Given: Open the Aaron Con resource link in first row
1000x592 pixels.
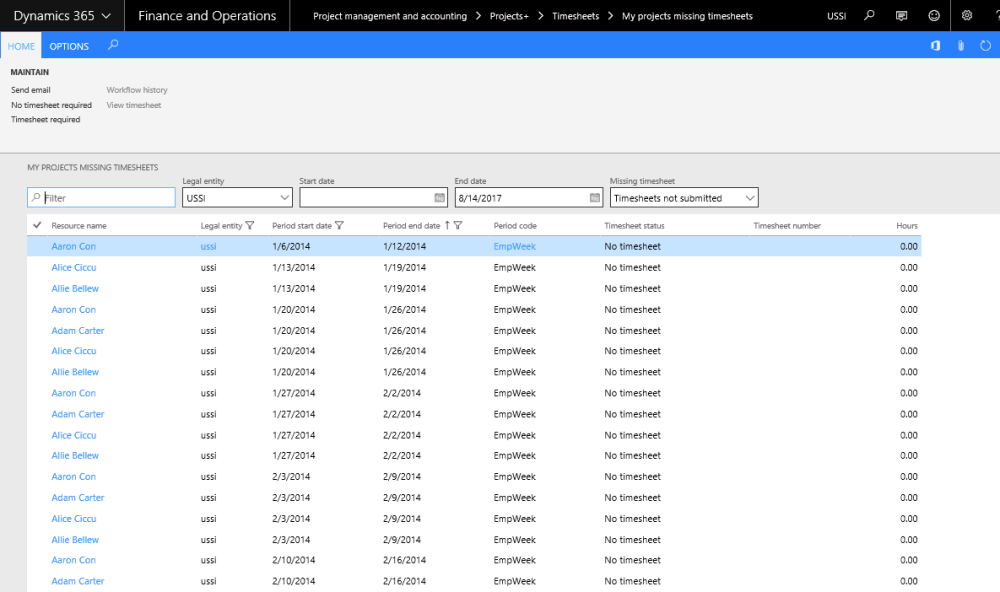Looking at the screenshot, I should [x=73, y=246].
